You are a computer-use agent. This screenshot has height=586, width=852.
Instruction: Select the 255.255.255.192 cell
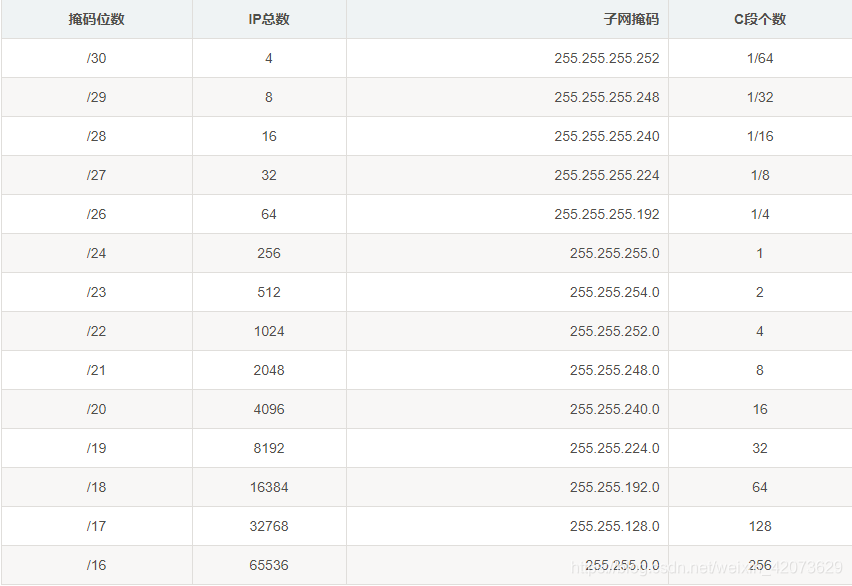tap(606, 214)
